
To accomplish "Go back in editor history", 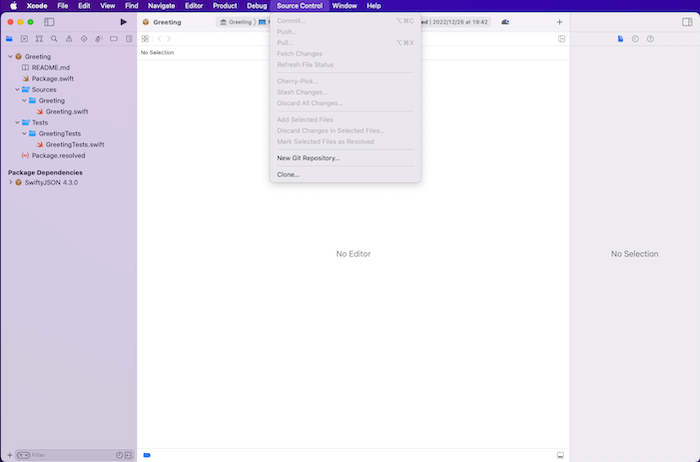I will point(159,39).
